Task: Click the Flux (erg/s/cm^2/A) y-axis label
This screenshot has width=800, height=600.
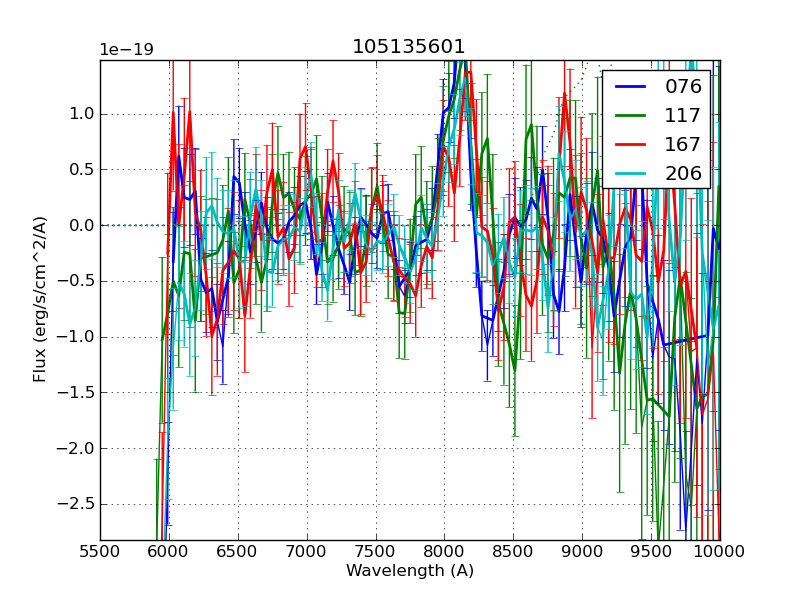Action: [41, 299]
